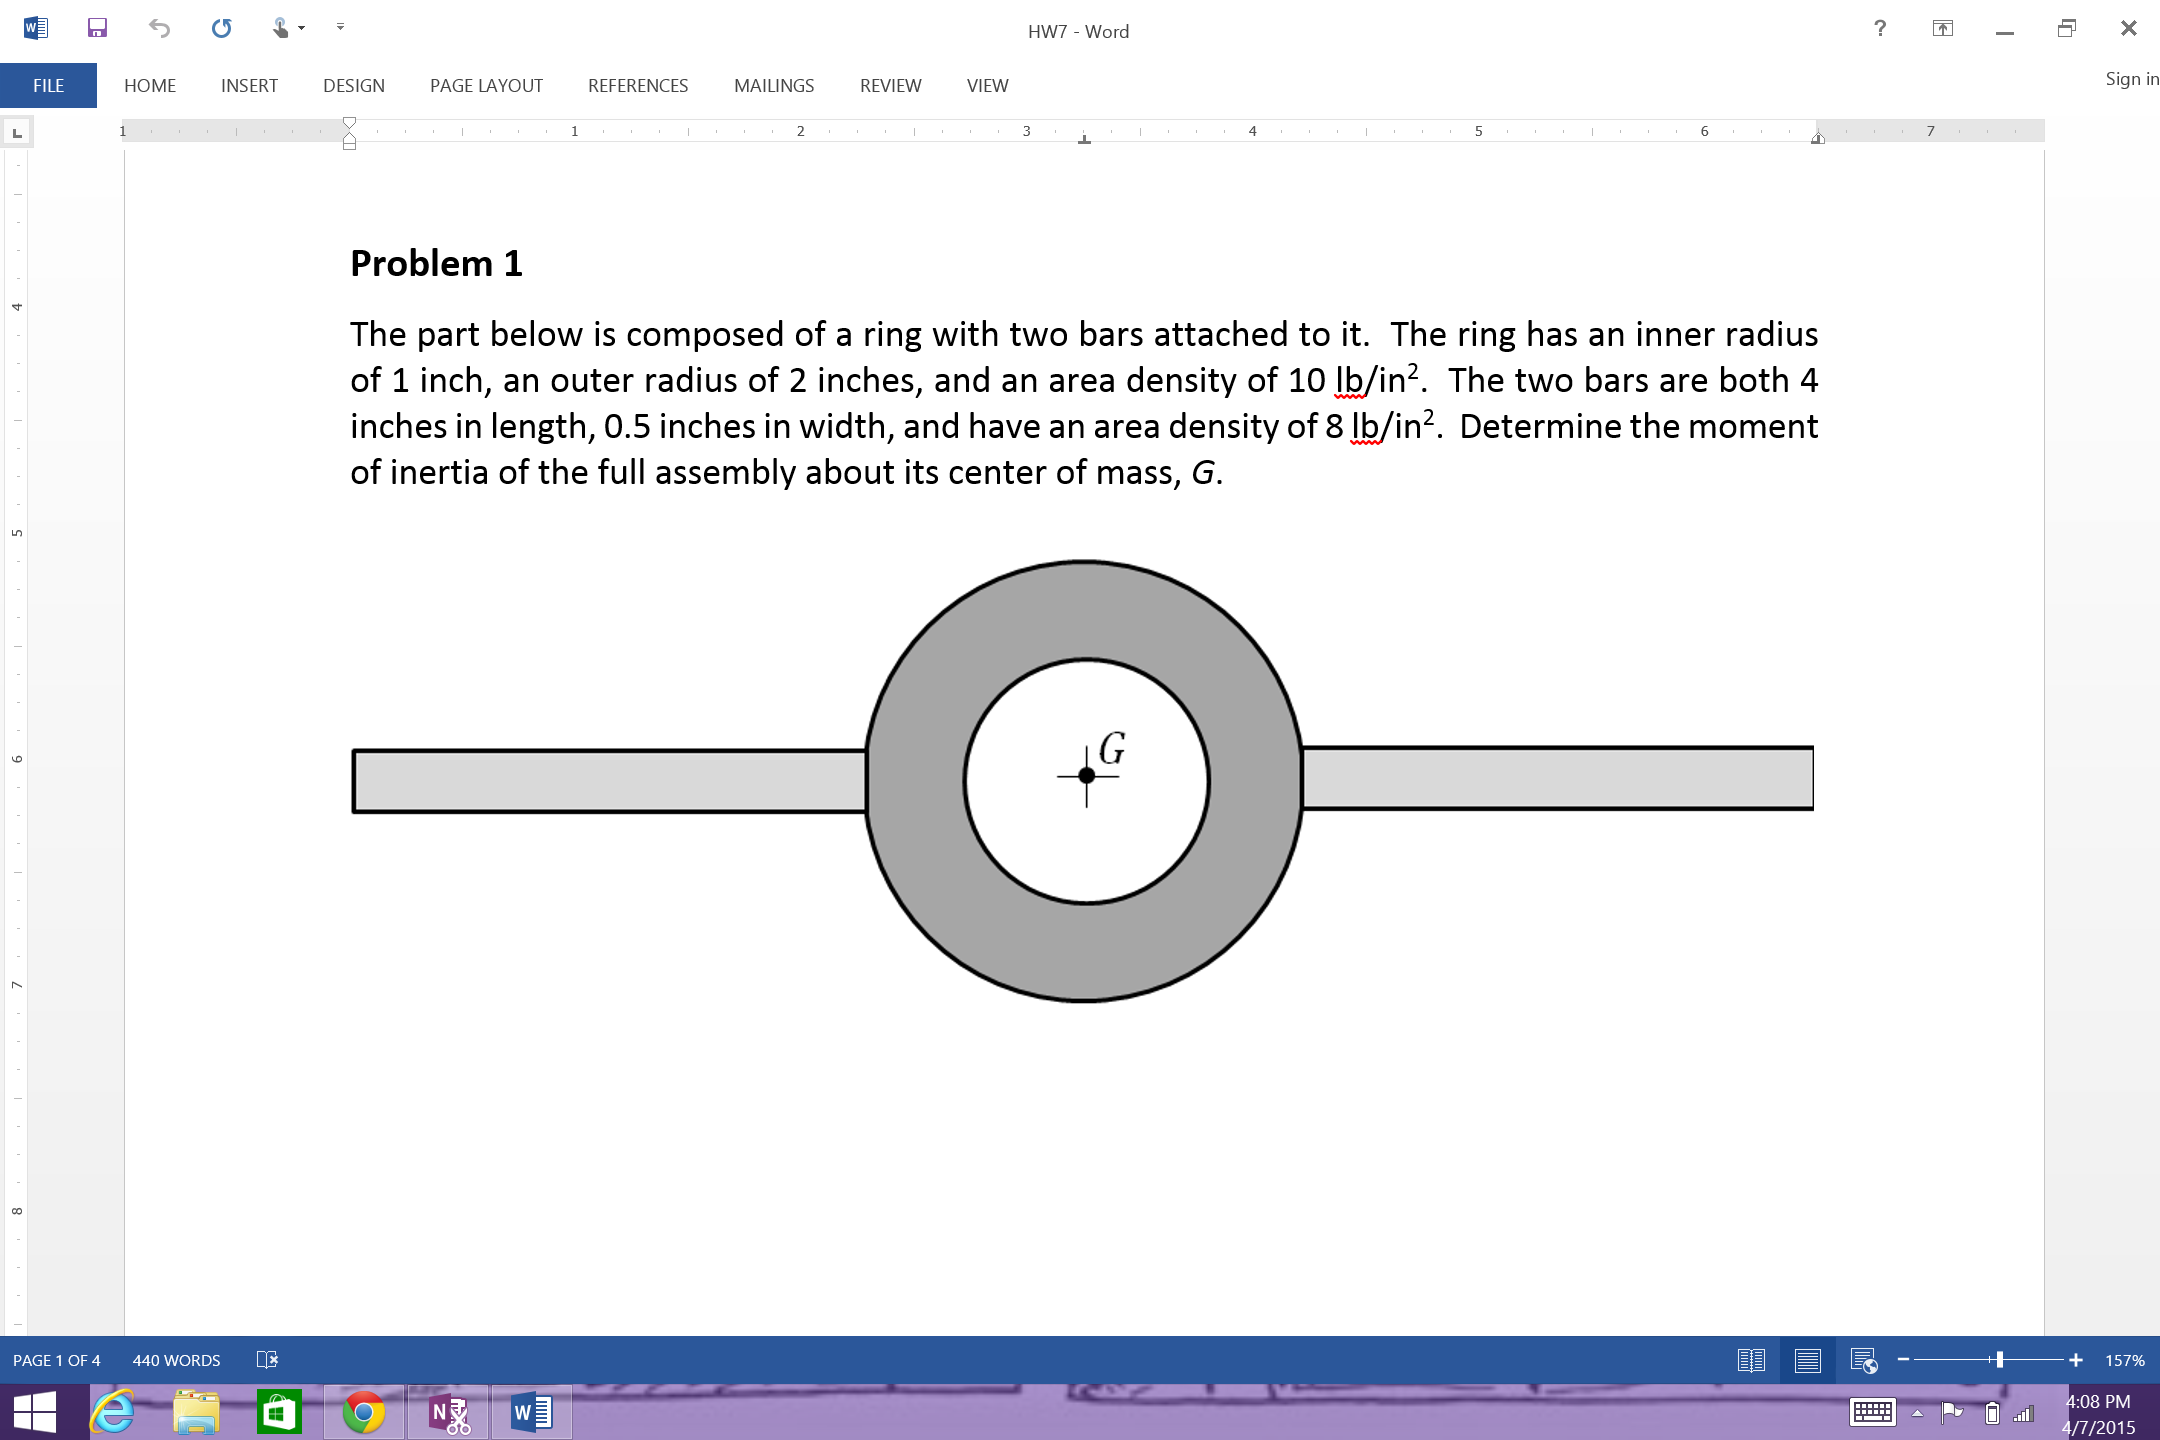Switch to Web Layout view
This screenshot has width=2160, height=1440.
tap(1864, 1360)
